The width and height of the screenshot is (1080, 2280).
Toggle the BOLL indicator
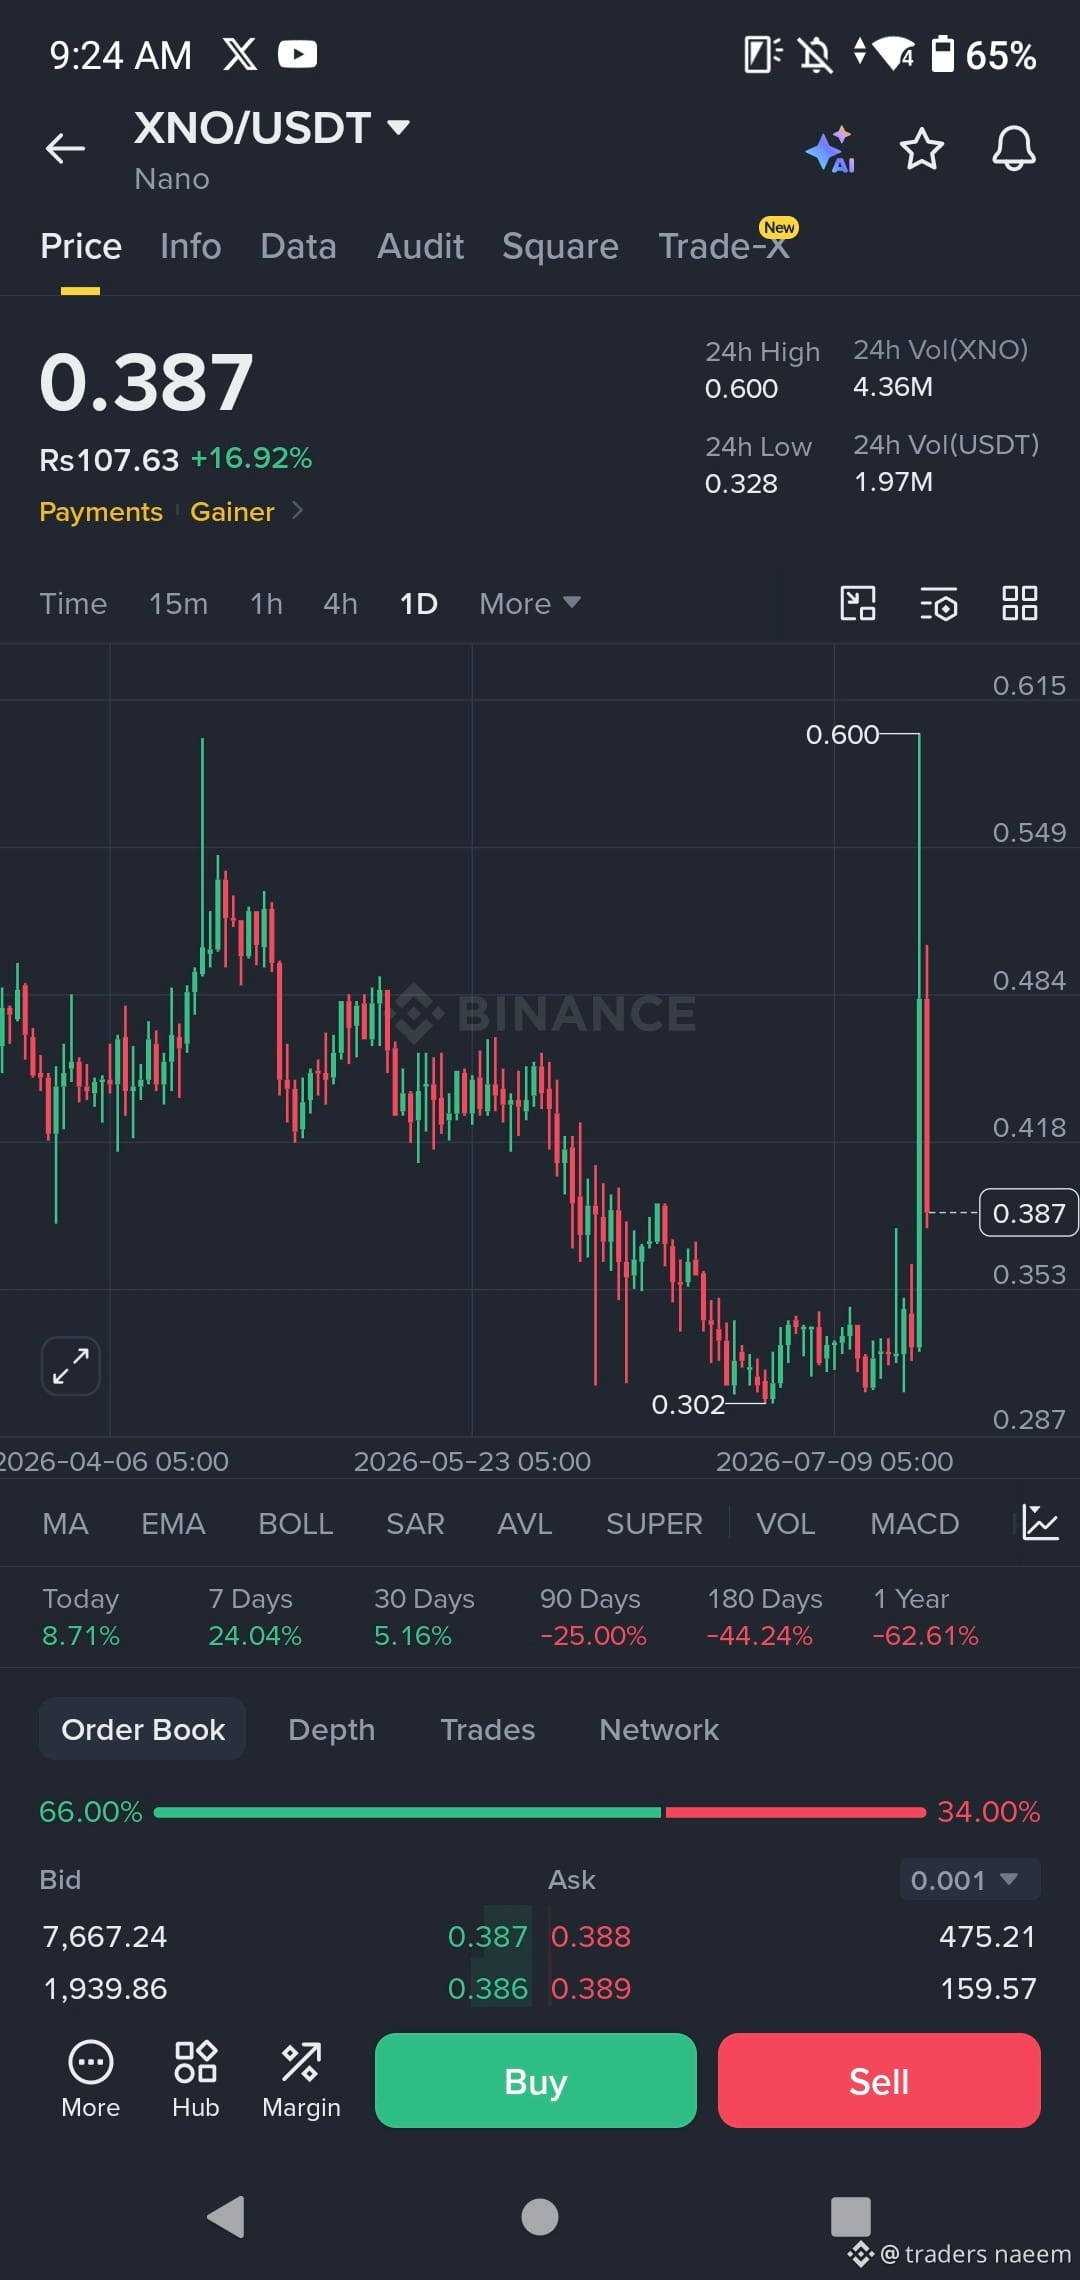[x=295, y=1524]
